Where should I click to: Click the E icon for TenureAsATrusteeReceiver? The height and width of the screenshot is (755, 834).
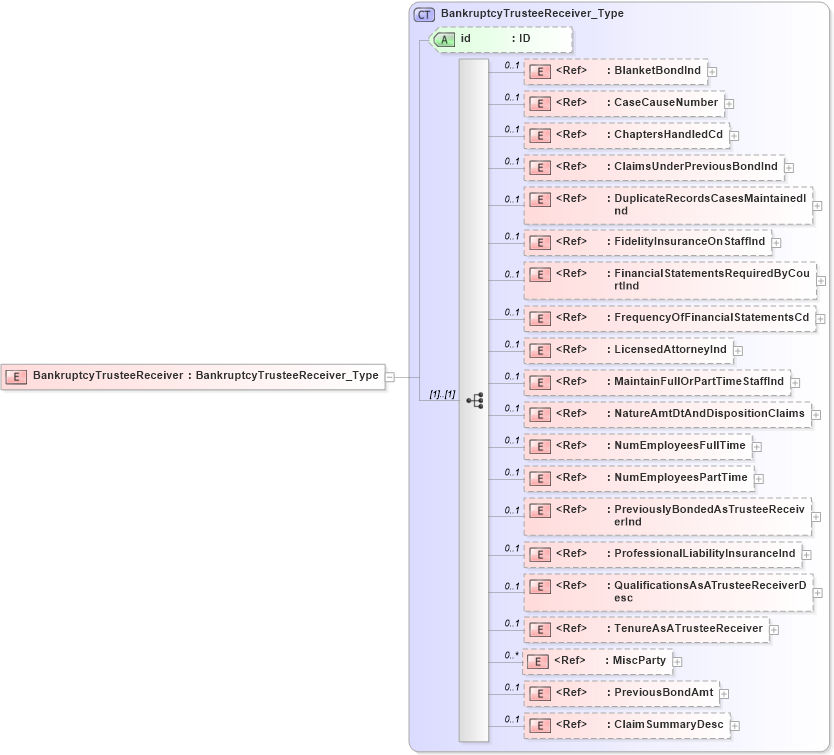click(x=539, y=629)
